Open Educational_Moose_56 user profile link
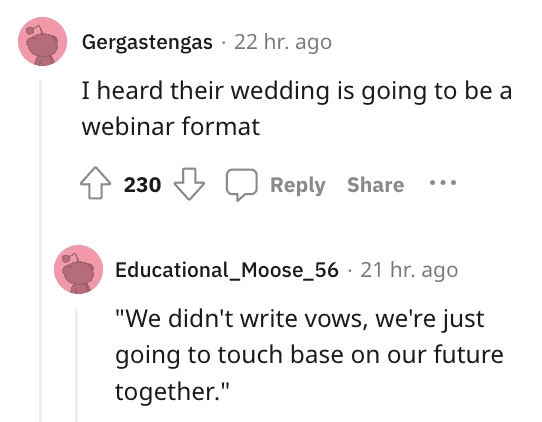This screenshot has height=422, width=542. pyautogui.click(x=227, y=270)
